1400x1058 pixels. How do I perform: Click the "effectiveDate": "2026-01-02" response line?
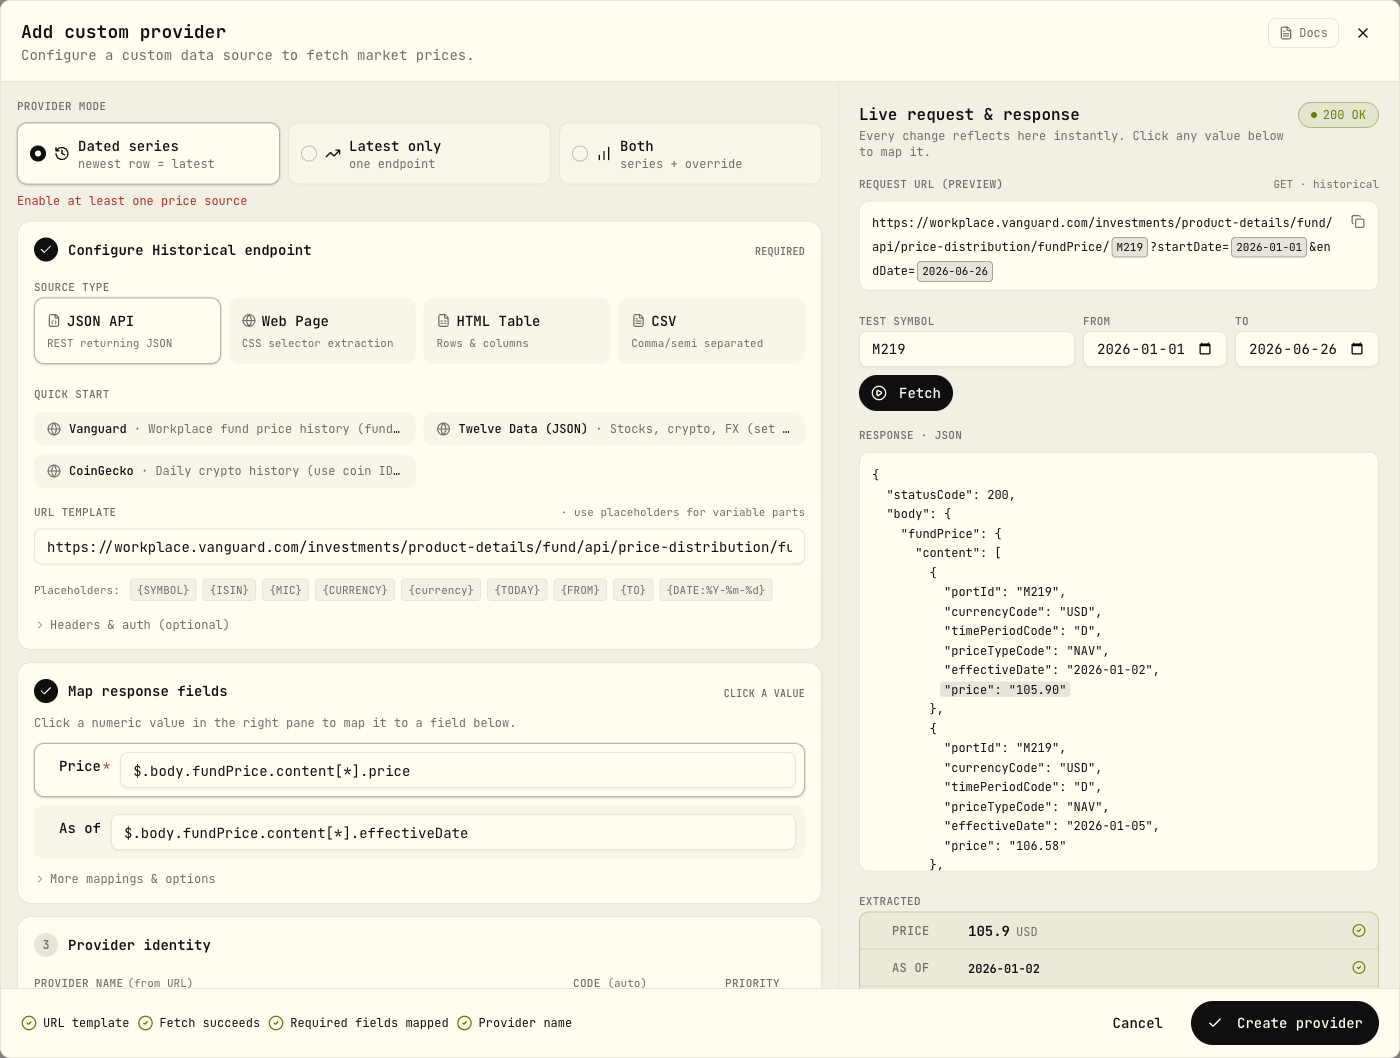click(x=1051, y=670)
